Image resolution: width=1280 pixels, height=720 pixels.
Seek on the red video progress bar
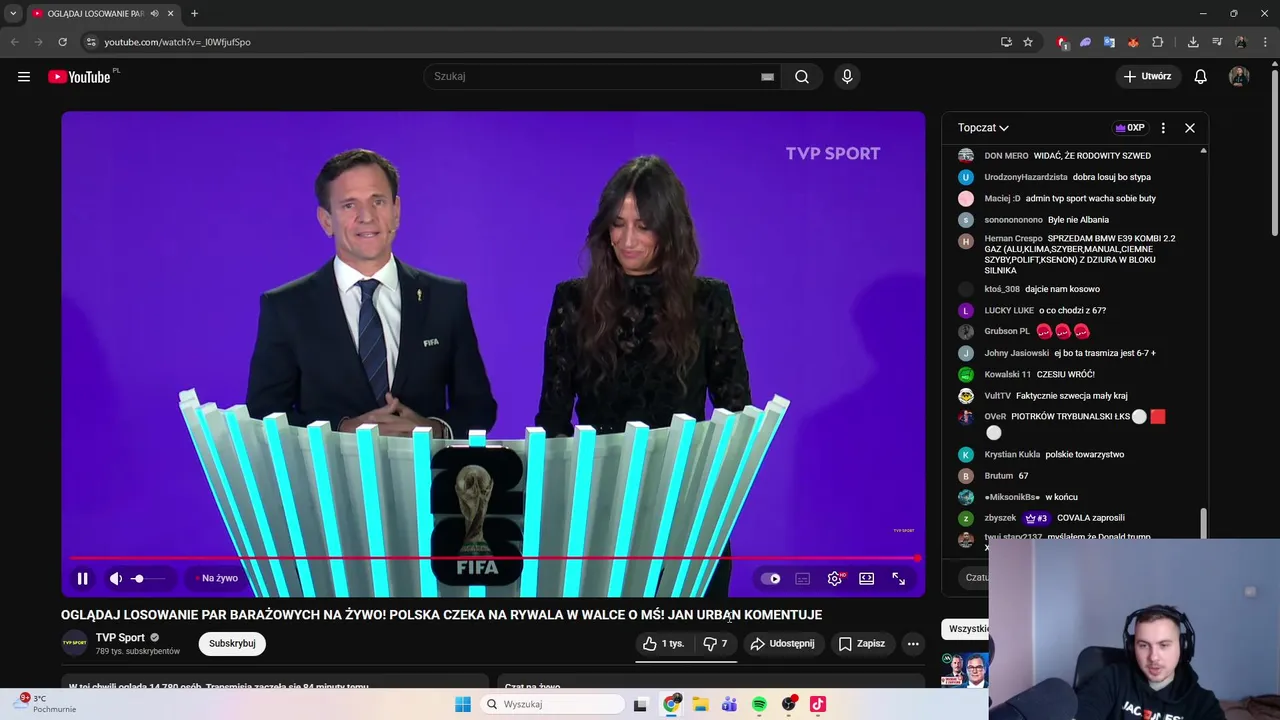pyautogui.click(x=493, y=558)
